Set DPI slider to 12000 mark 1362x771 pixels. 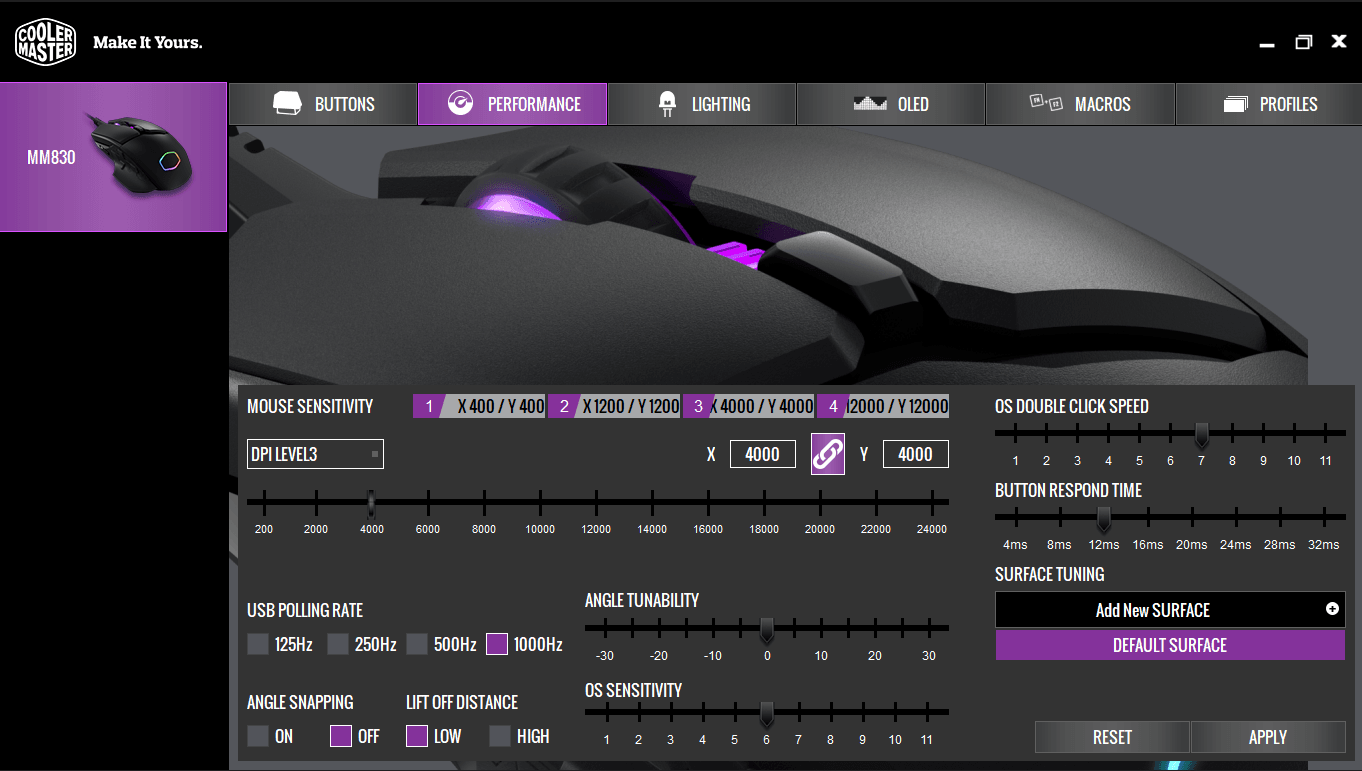[596, 501]
